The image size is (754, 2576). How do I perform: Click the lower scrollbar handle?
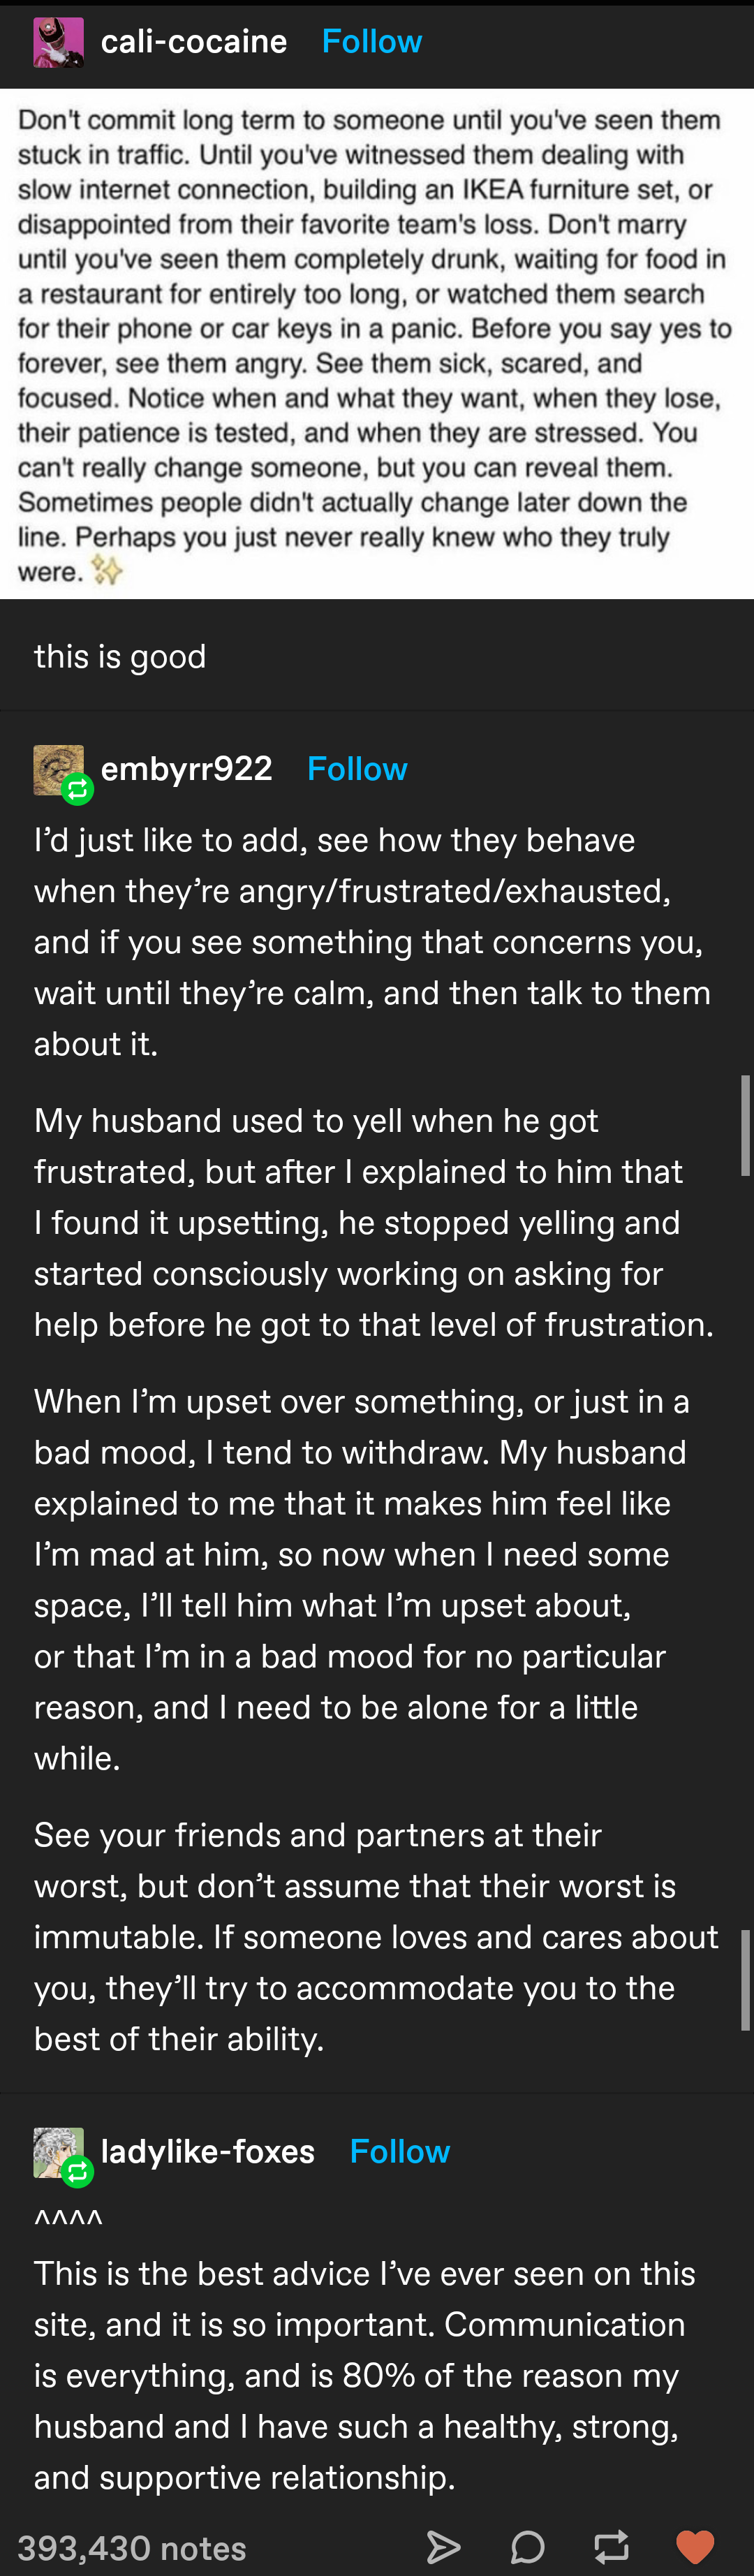745,1980
